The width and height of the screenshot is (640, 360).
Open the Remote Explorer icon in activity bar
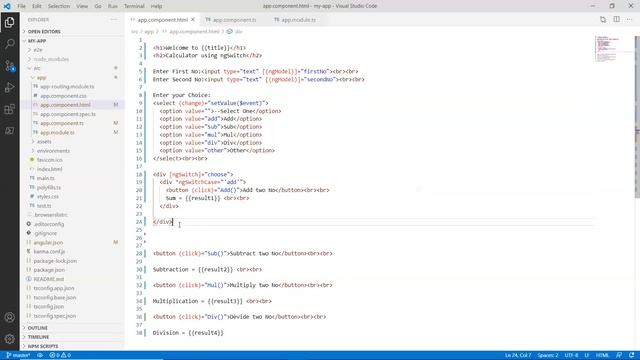(9, 131)
